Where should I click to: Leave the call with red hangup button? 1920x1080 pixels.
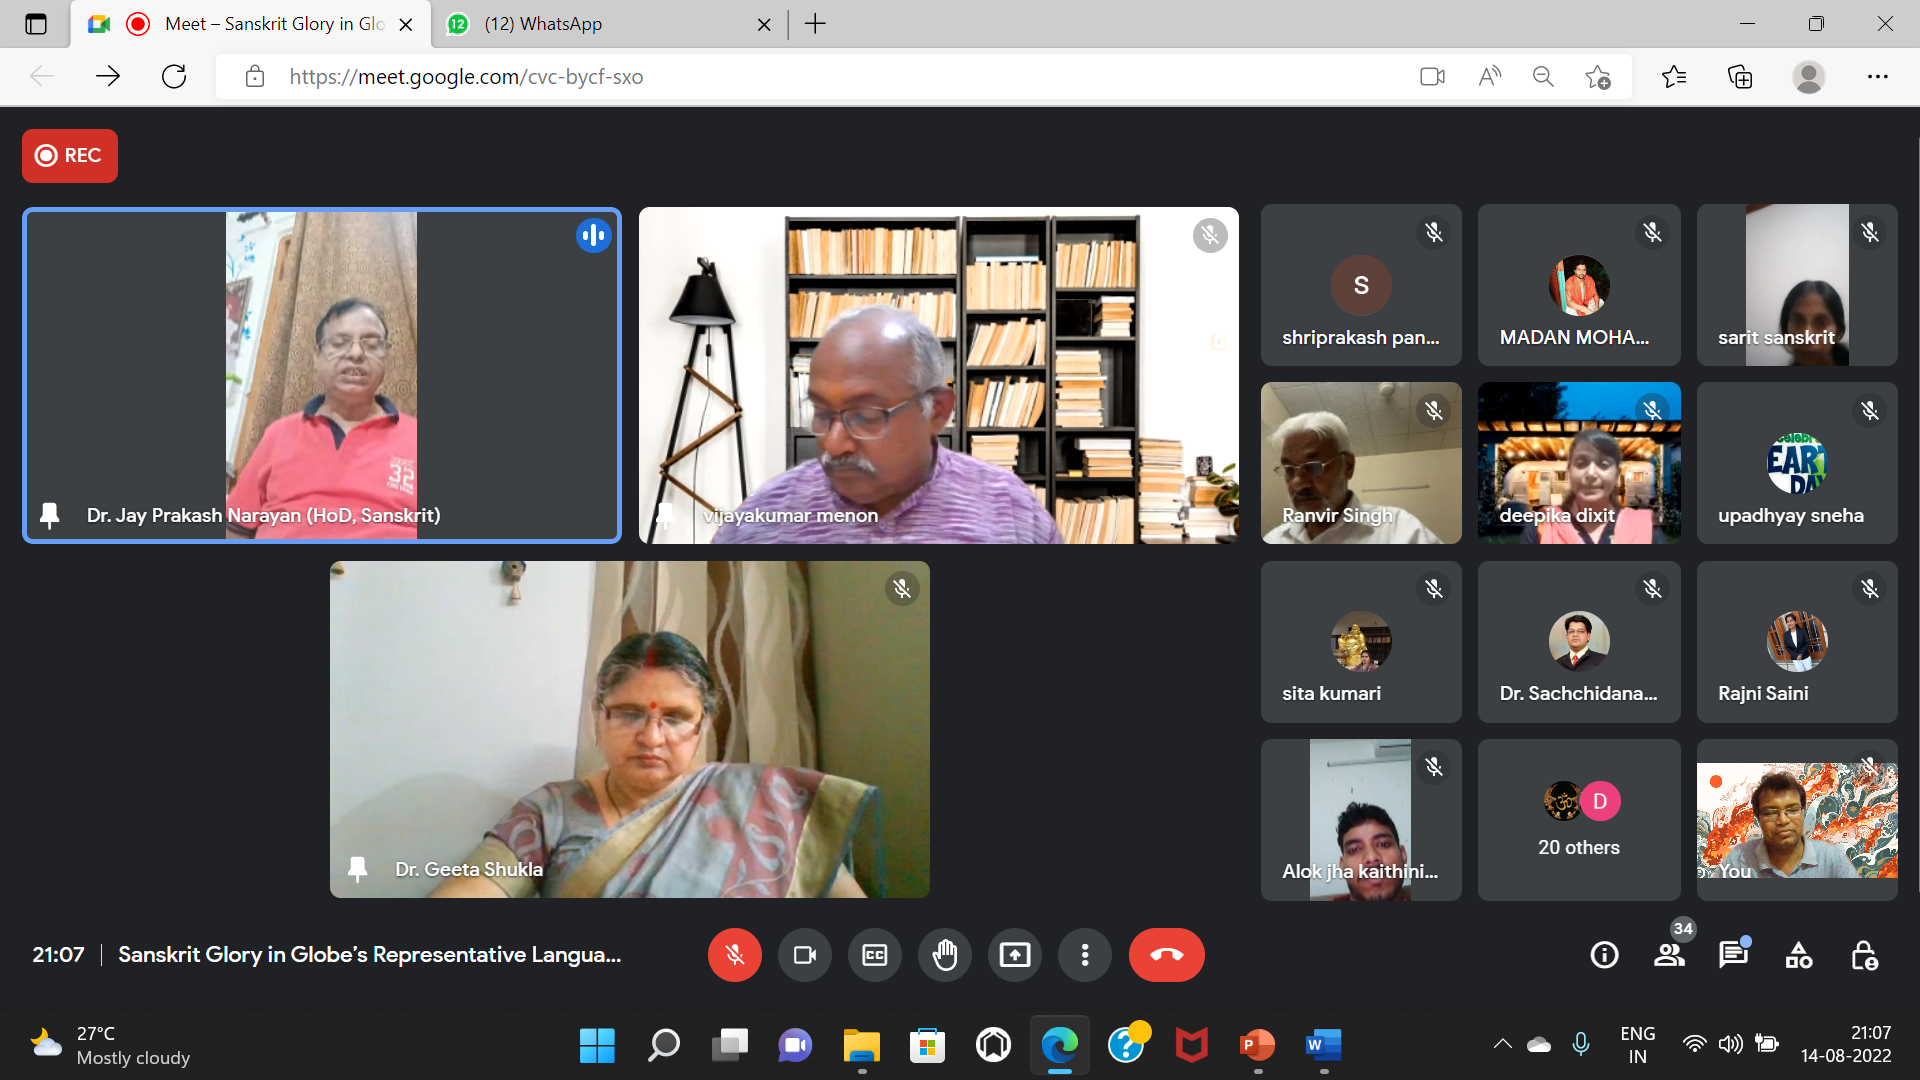pos(1166,955)
